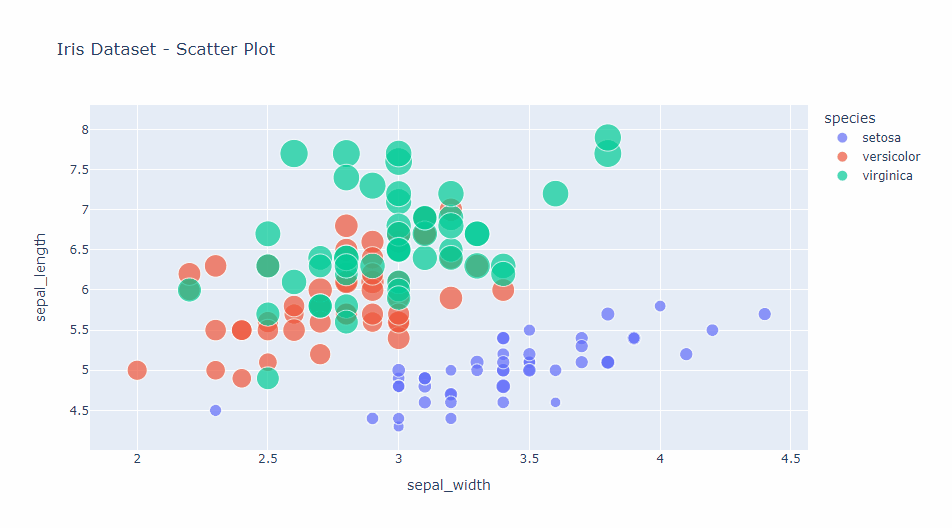This screenshot has width=952, height=528.
Task: Select the leftmost versicolor point at width 2
Action: tap(137, 370)
